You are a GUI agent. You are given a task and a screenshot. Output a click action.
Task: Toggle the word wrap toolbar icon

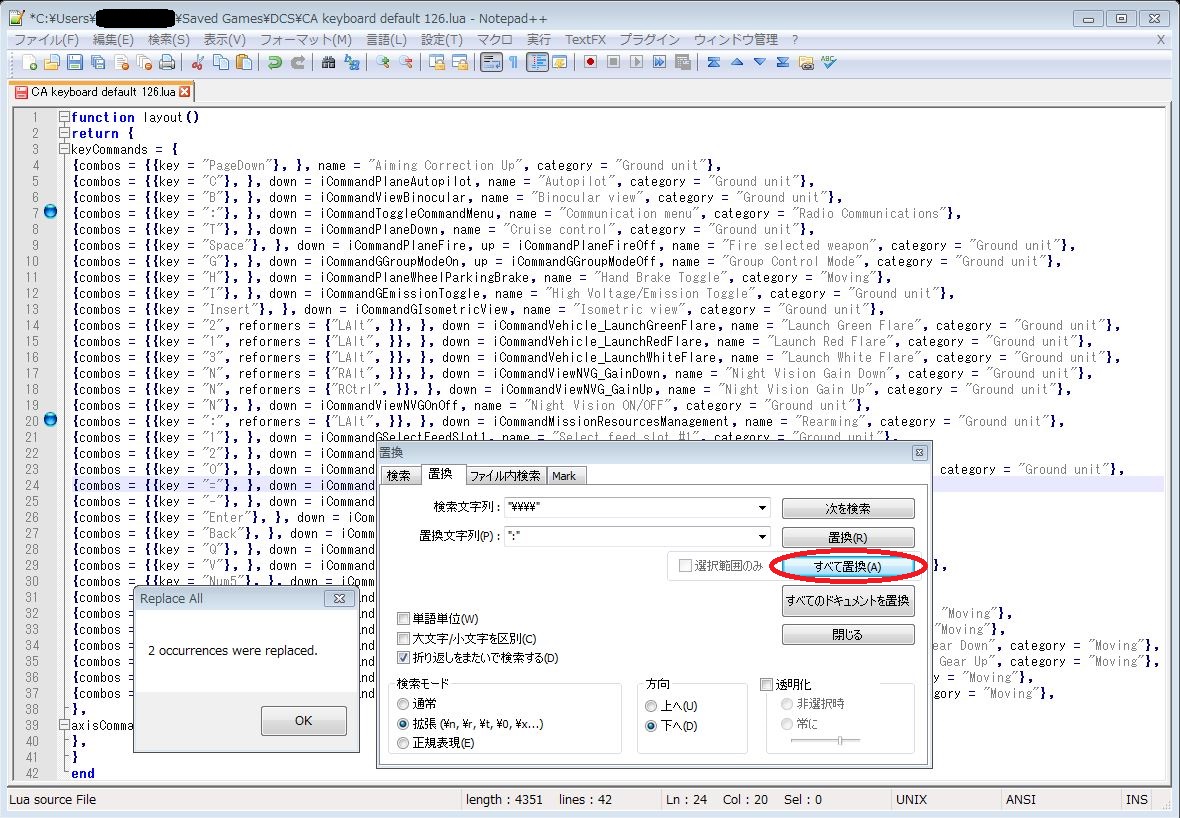click(x=490, y=62)
